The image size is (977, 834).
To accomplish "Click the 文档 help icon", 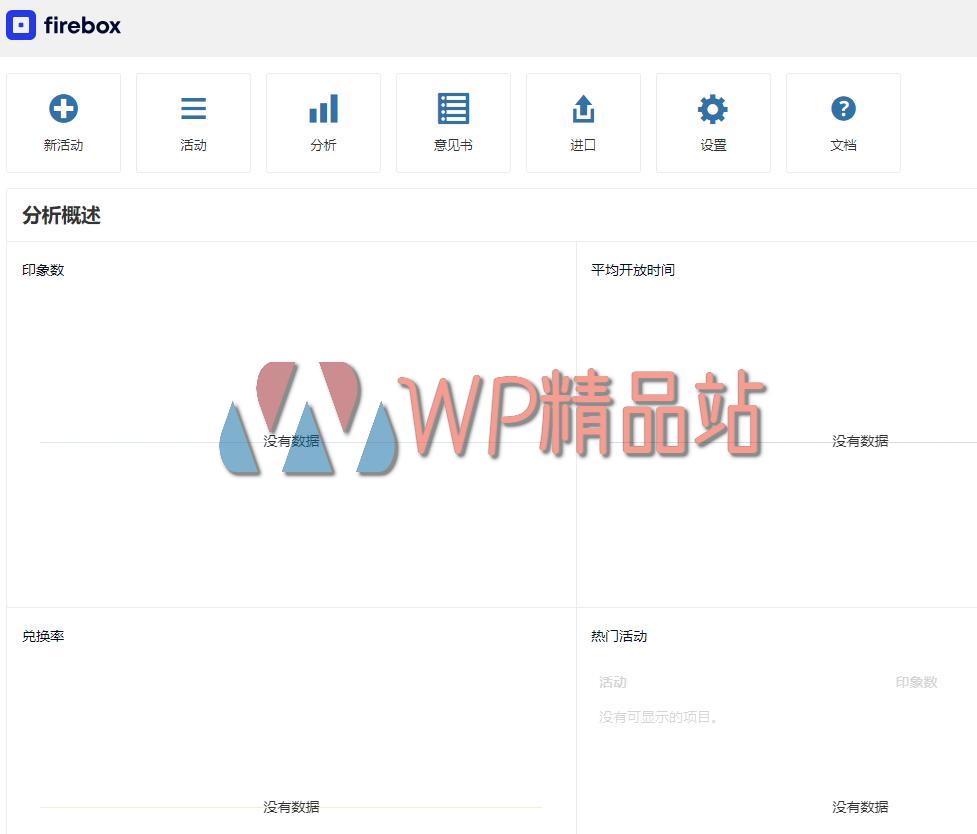I will coord(843,106).
